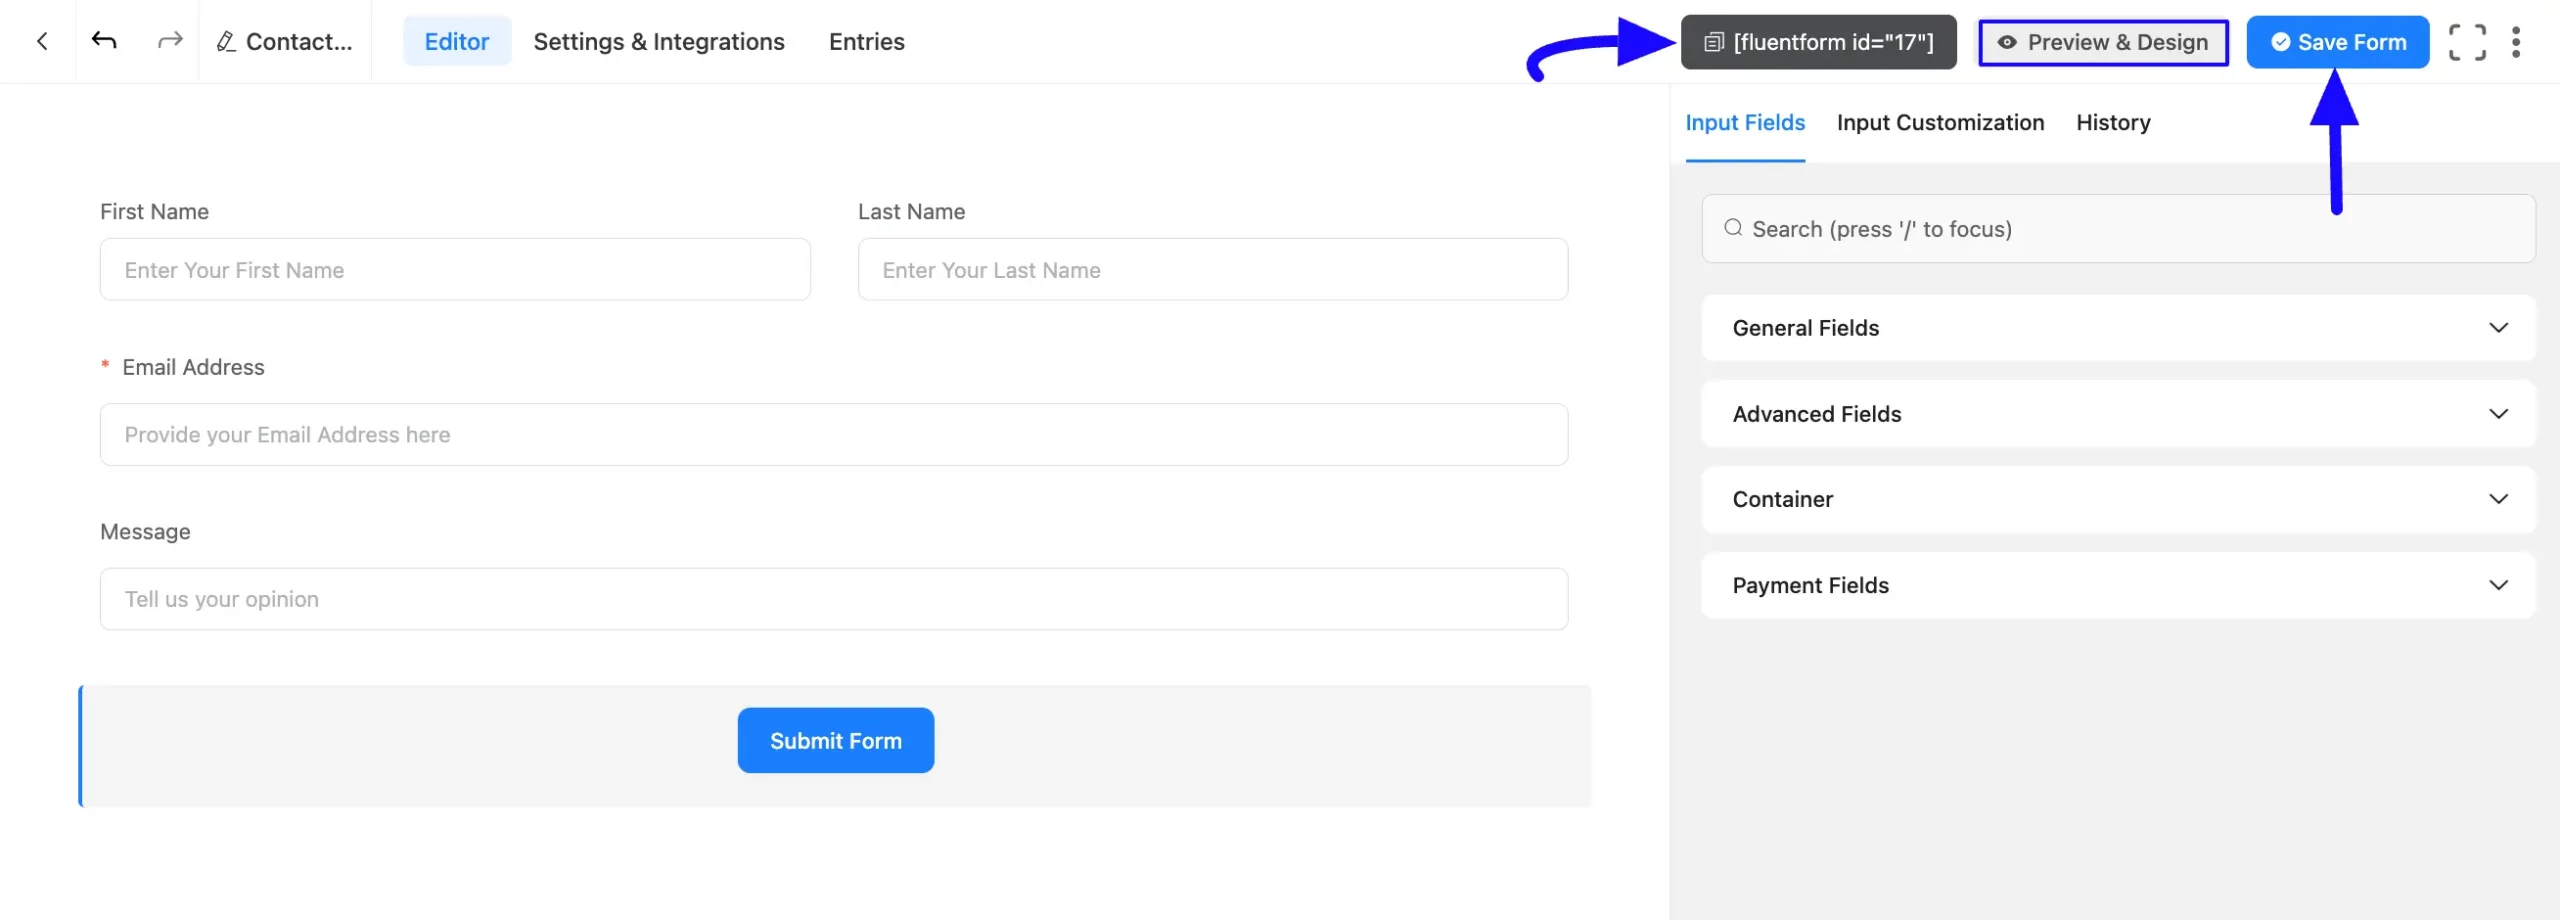Select the Last Name input field

[x=1213, y=269]
